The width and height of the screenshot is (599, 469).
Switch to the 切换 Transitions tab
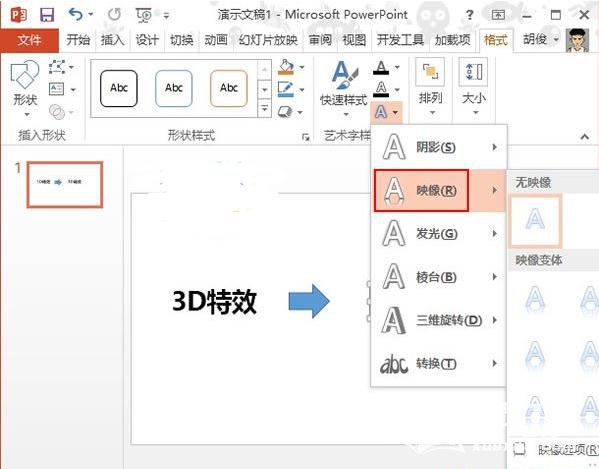click(x=181, y=40)
